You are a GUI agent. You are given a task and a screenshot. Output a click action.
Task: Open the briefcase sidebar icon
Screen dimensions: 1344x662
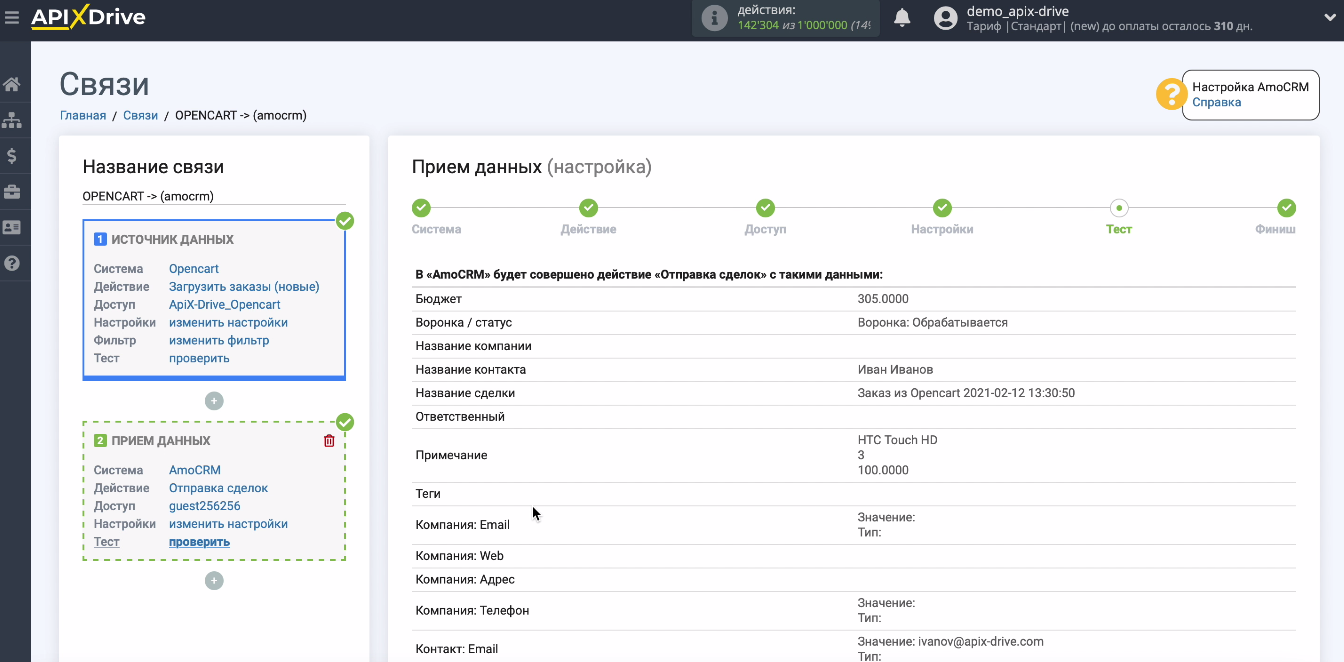(12, 192)
